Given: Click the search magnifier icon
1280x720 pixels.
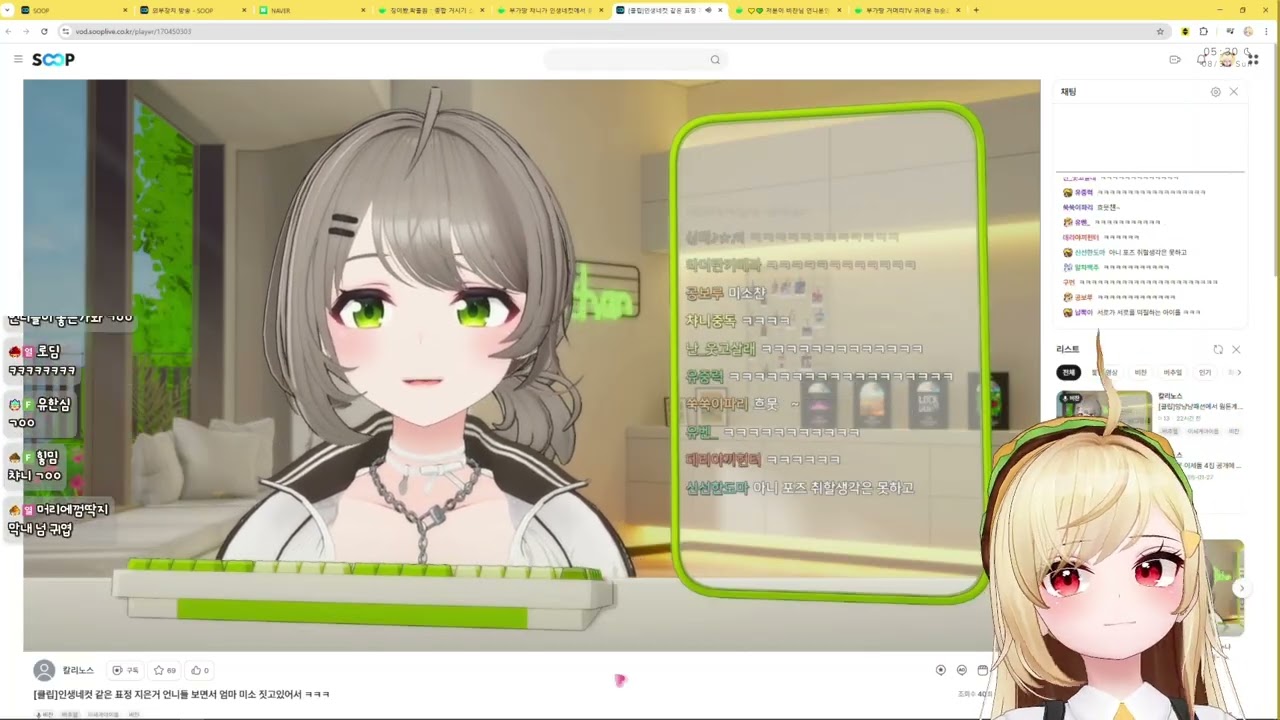Looking at the screenshot, I should (715, 60).
